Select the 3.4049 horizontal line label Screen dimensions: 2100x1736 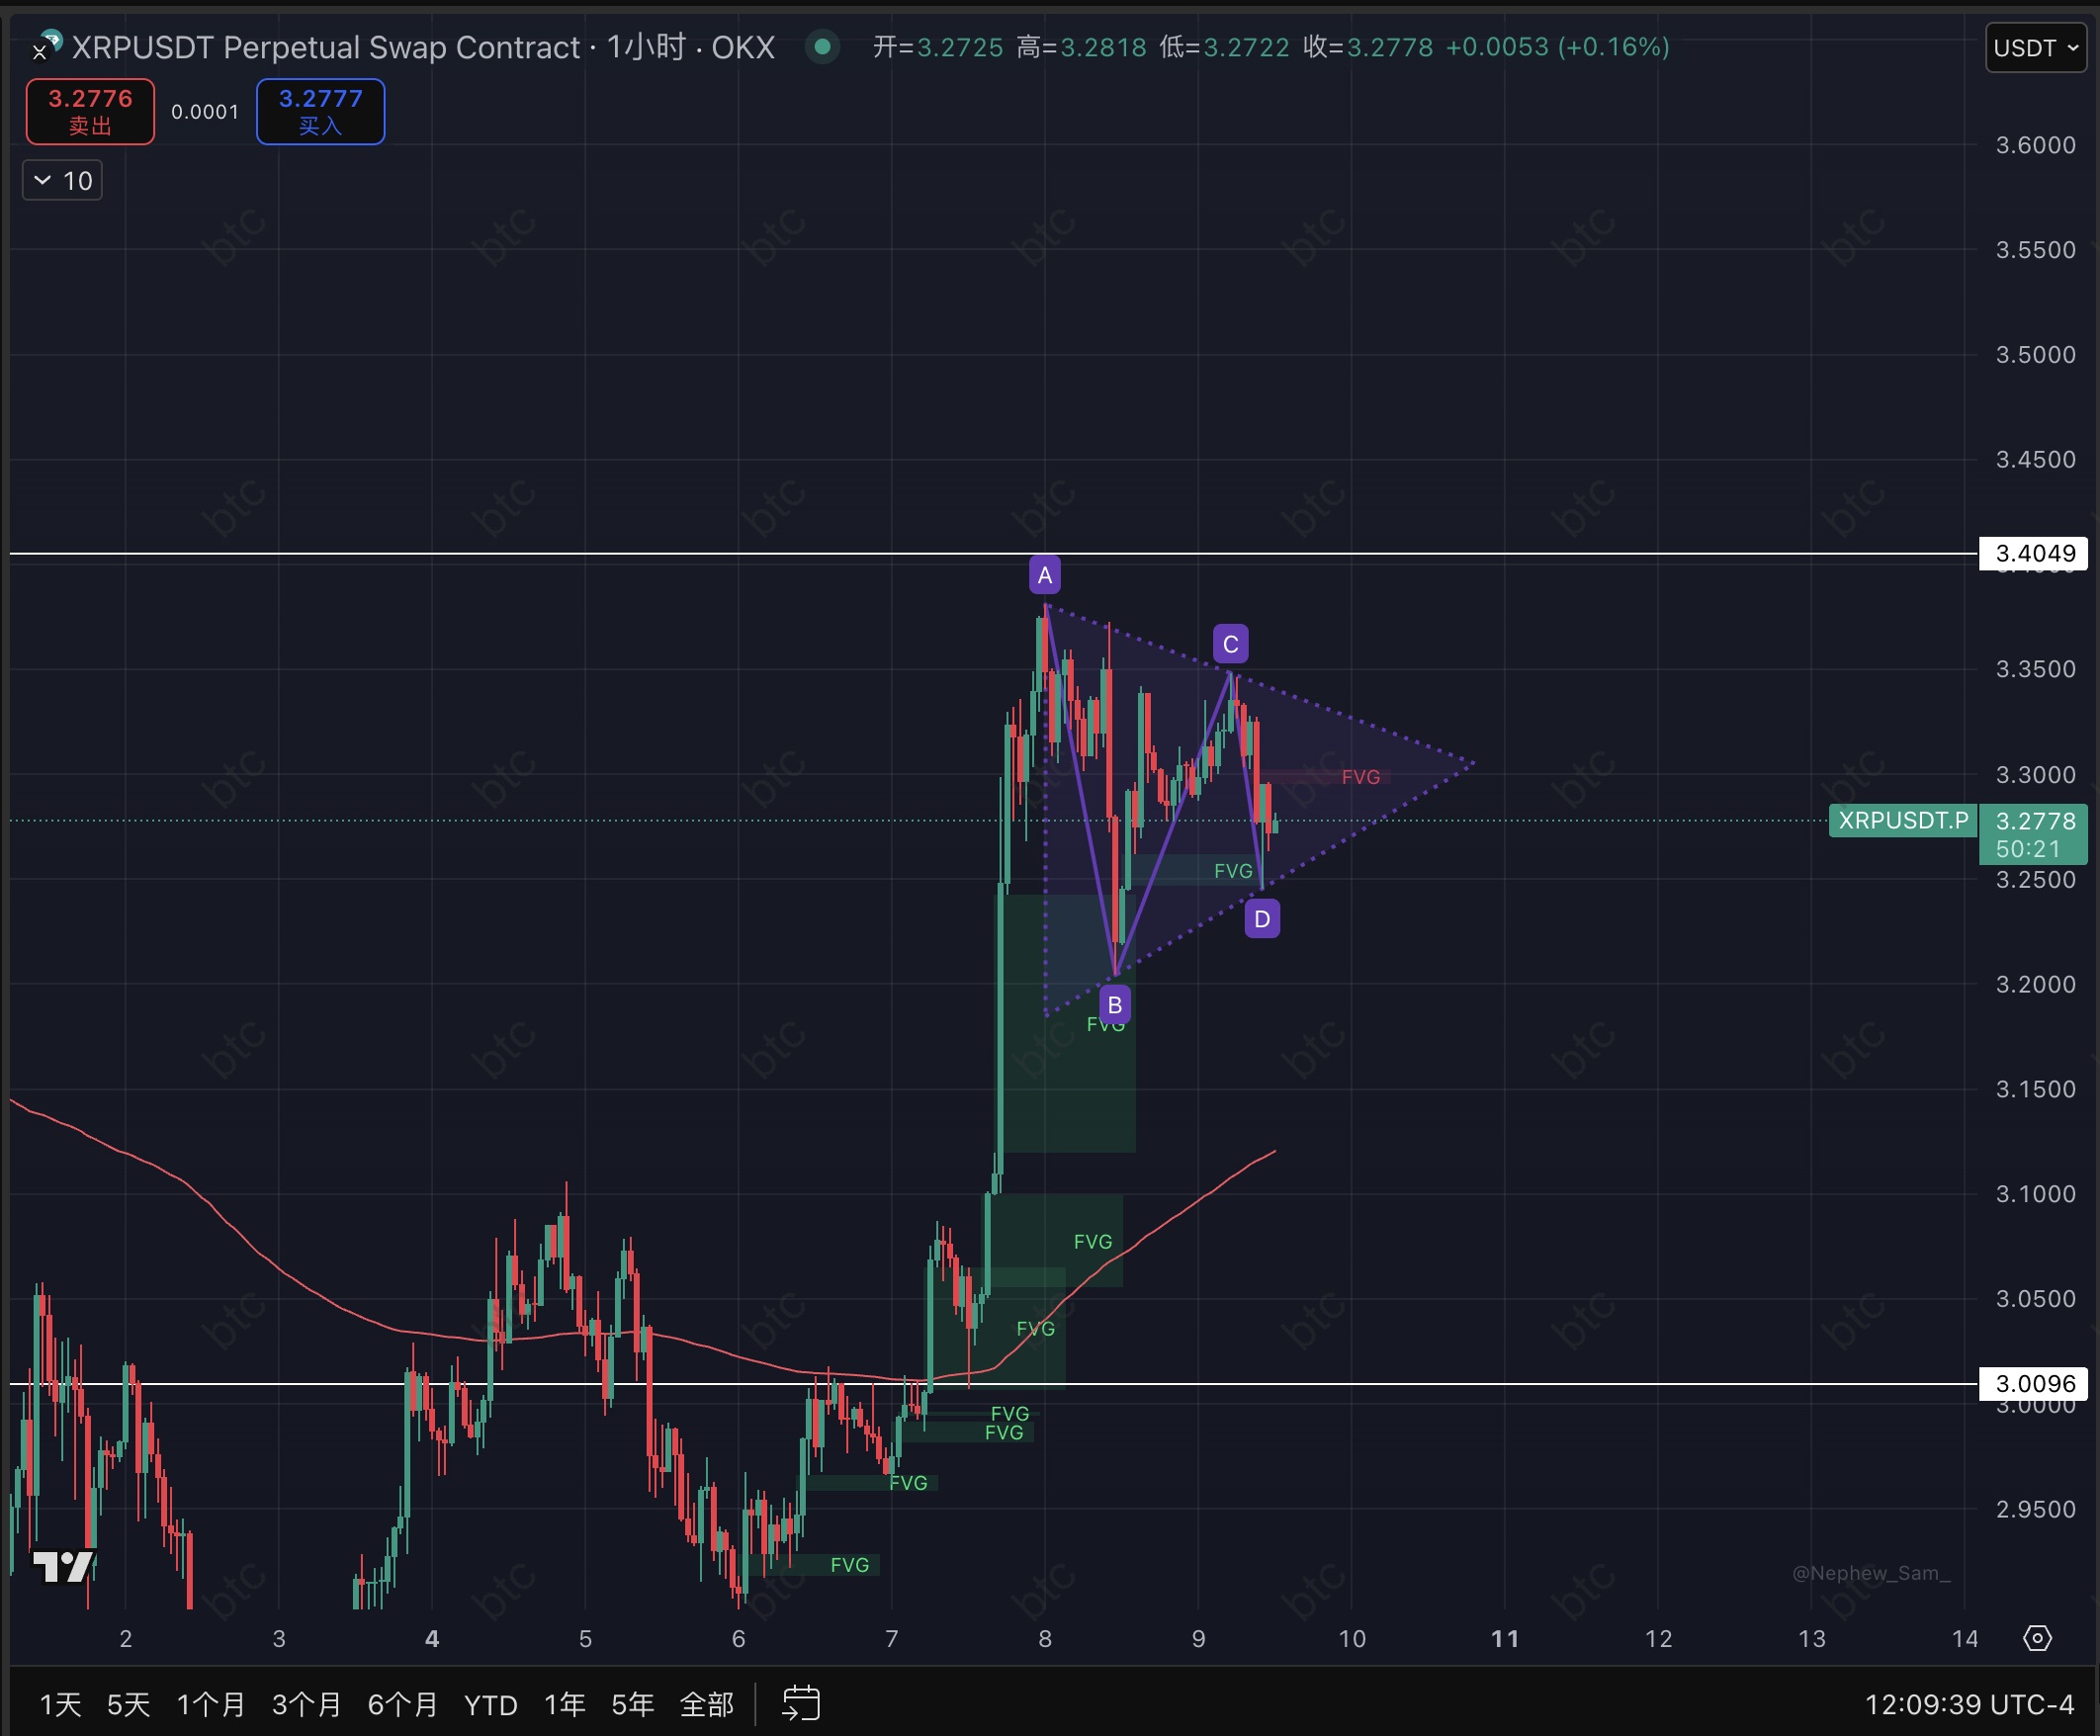coord(2033,553)
